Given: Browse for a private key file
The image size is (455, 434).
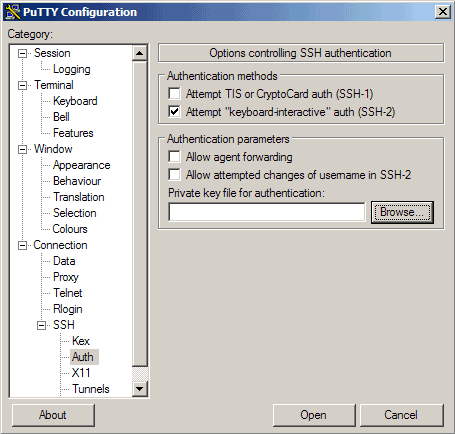Looking at the screenshot, I should [x=402, y=212].
